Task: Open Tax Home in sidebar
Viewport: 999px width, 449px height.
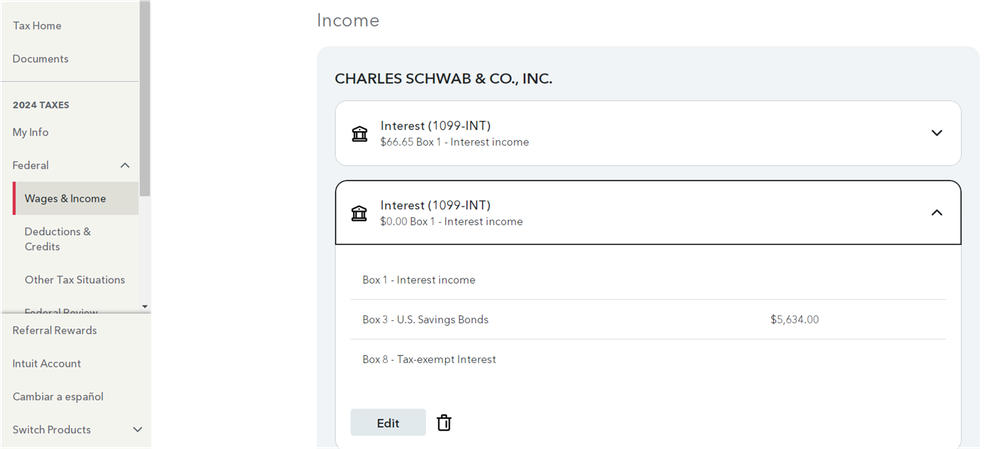Action: click(37, 26)
